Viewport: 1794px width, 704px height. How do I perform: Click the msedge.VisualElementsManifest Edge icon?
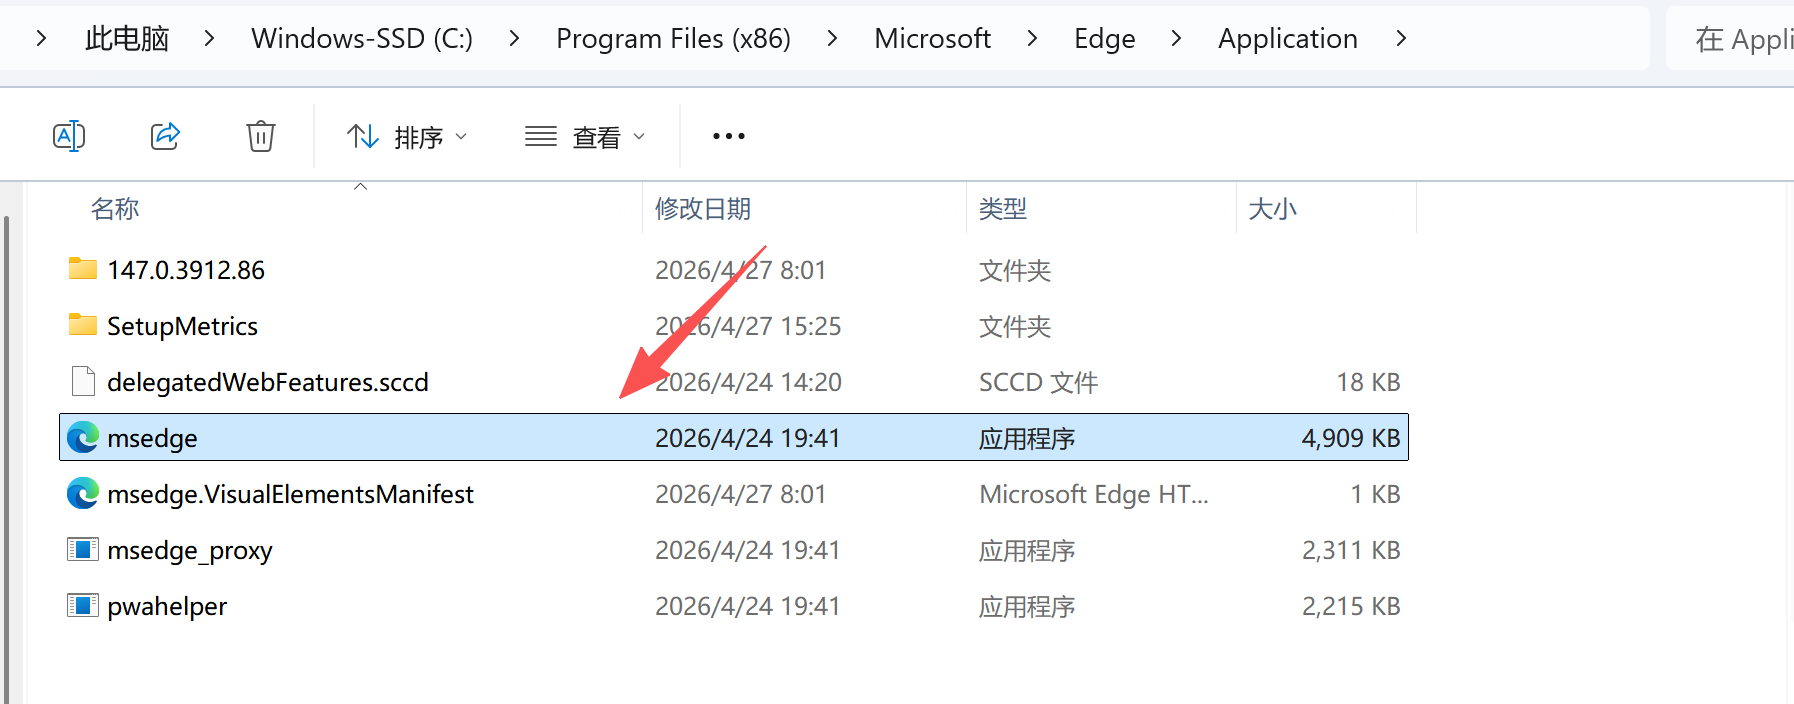83,493
